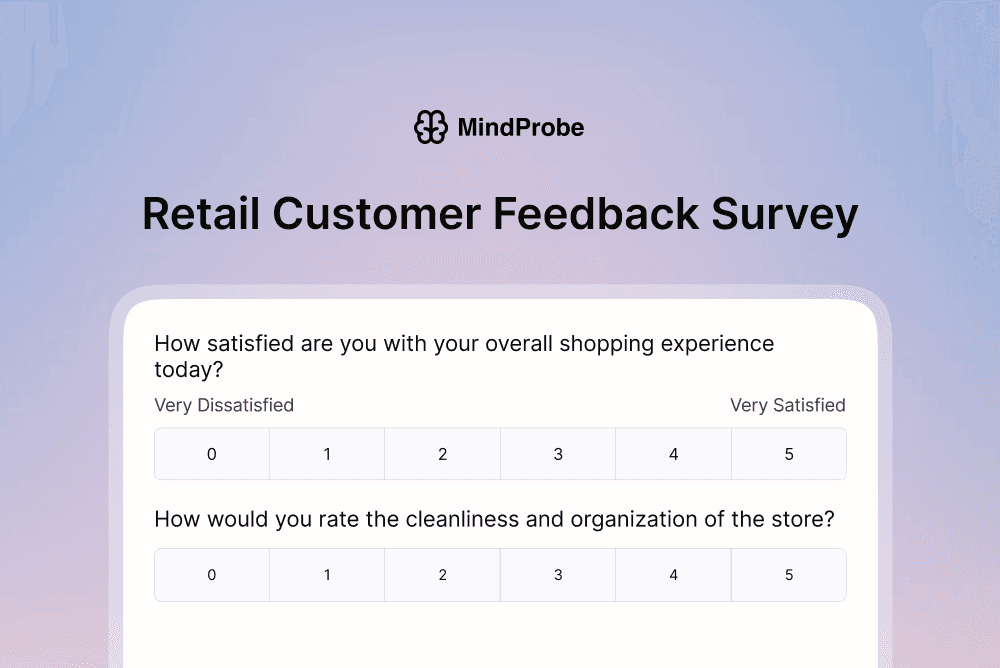The width and height of the screenshot is (1000, 668).
Task: Select rating 0 for store cleanliness question
Action: pyautogui.click(x=211, y=575)
